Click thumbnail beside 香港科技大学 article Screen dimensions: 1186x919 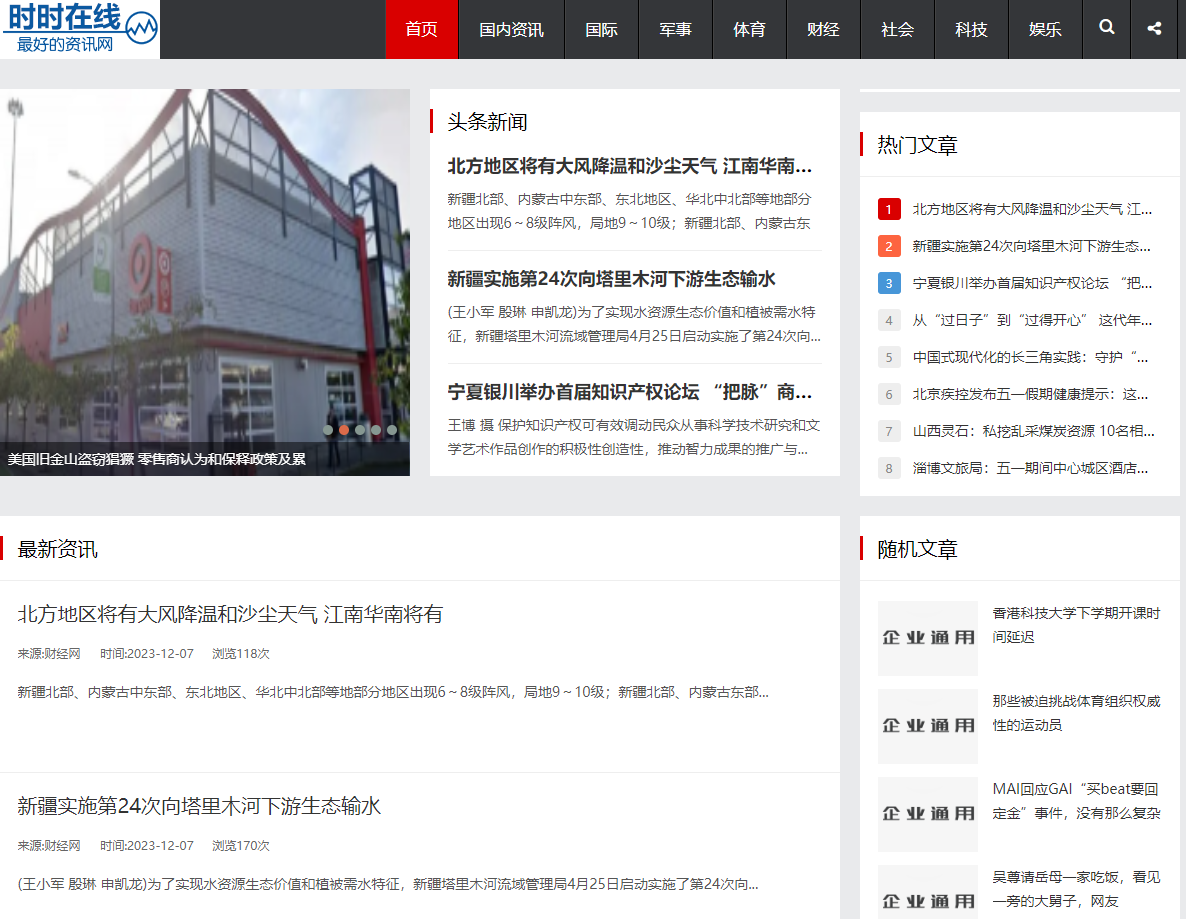tap(927, 638)
